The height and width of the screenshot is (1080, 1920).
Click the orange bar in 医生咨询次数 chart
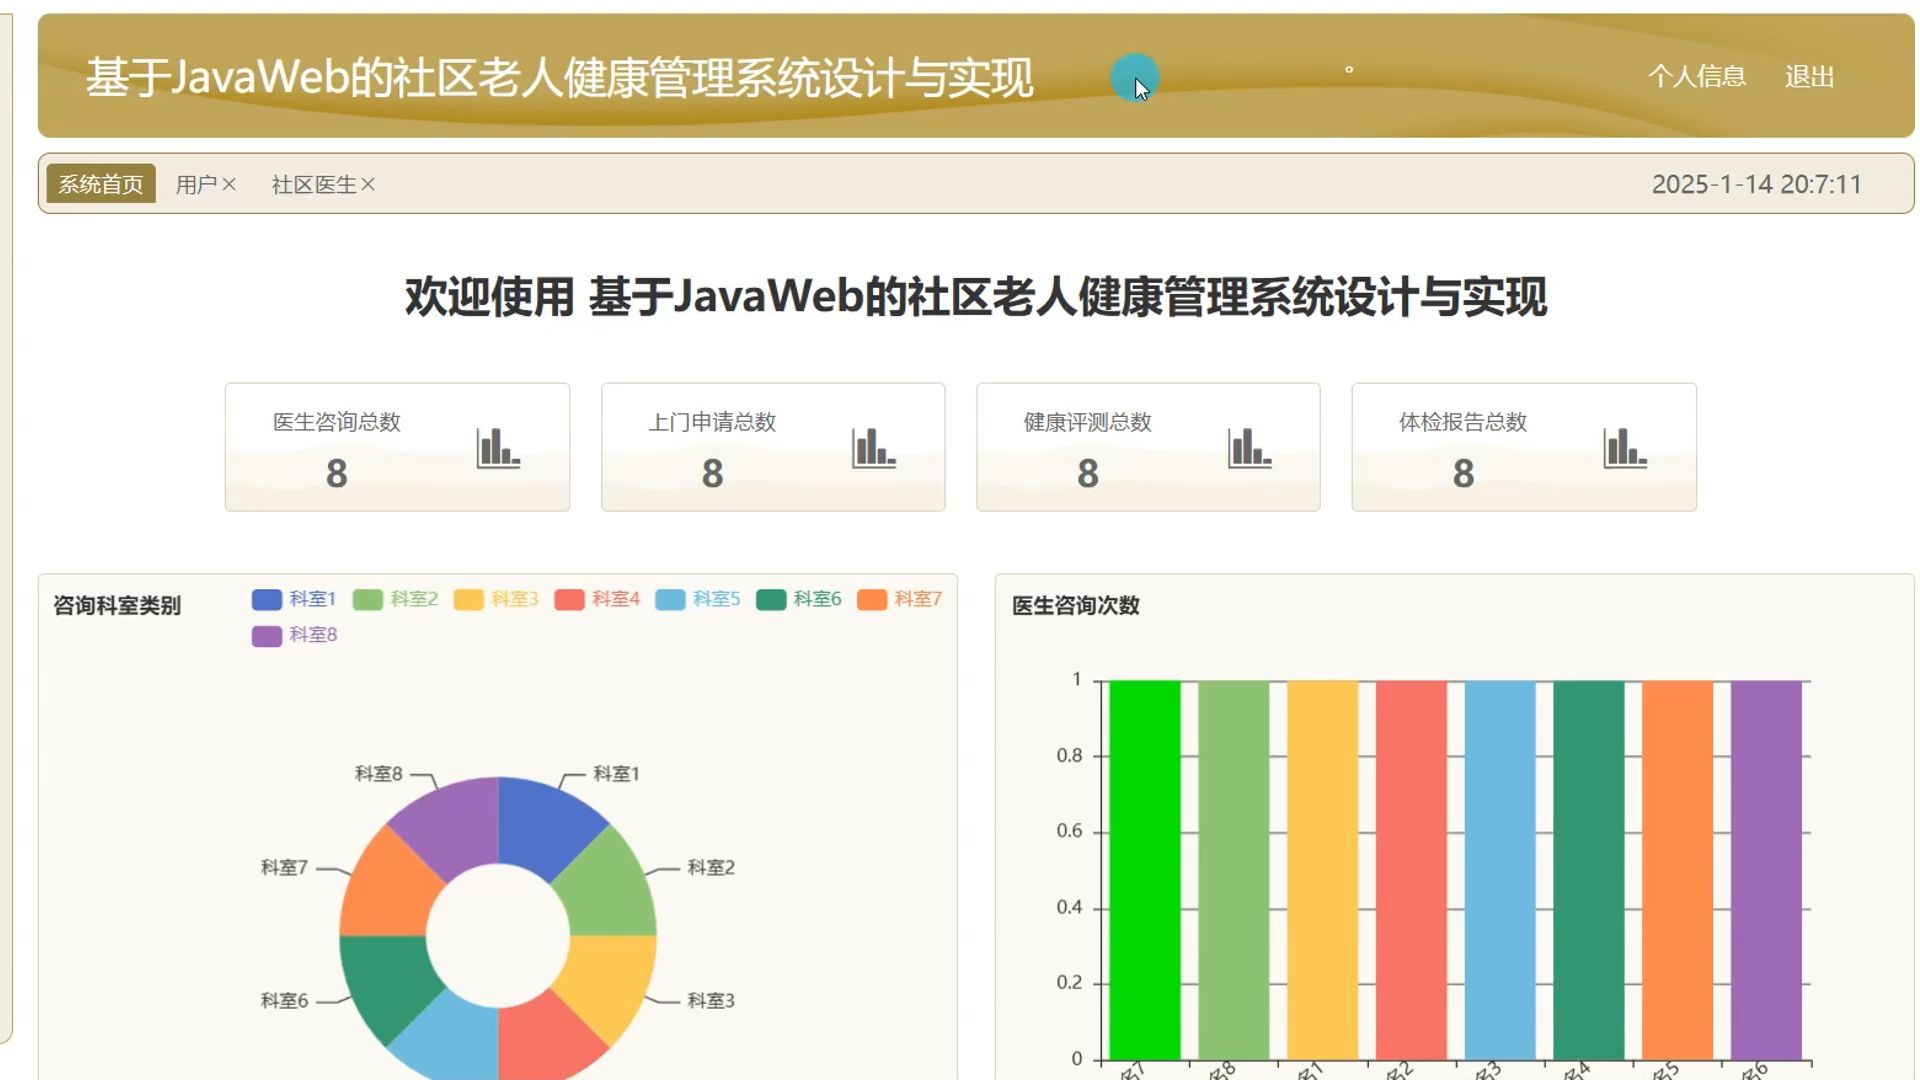[1678, 870]
